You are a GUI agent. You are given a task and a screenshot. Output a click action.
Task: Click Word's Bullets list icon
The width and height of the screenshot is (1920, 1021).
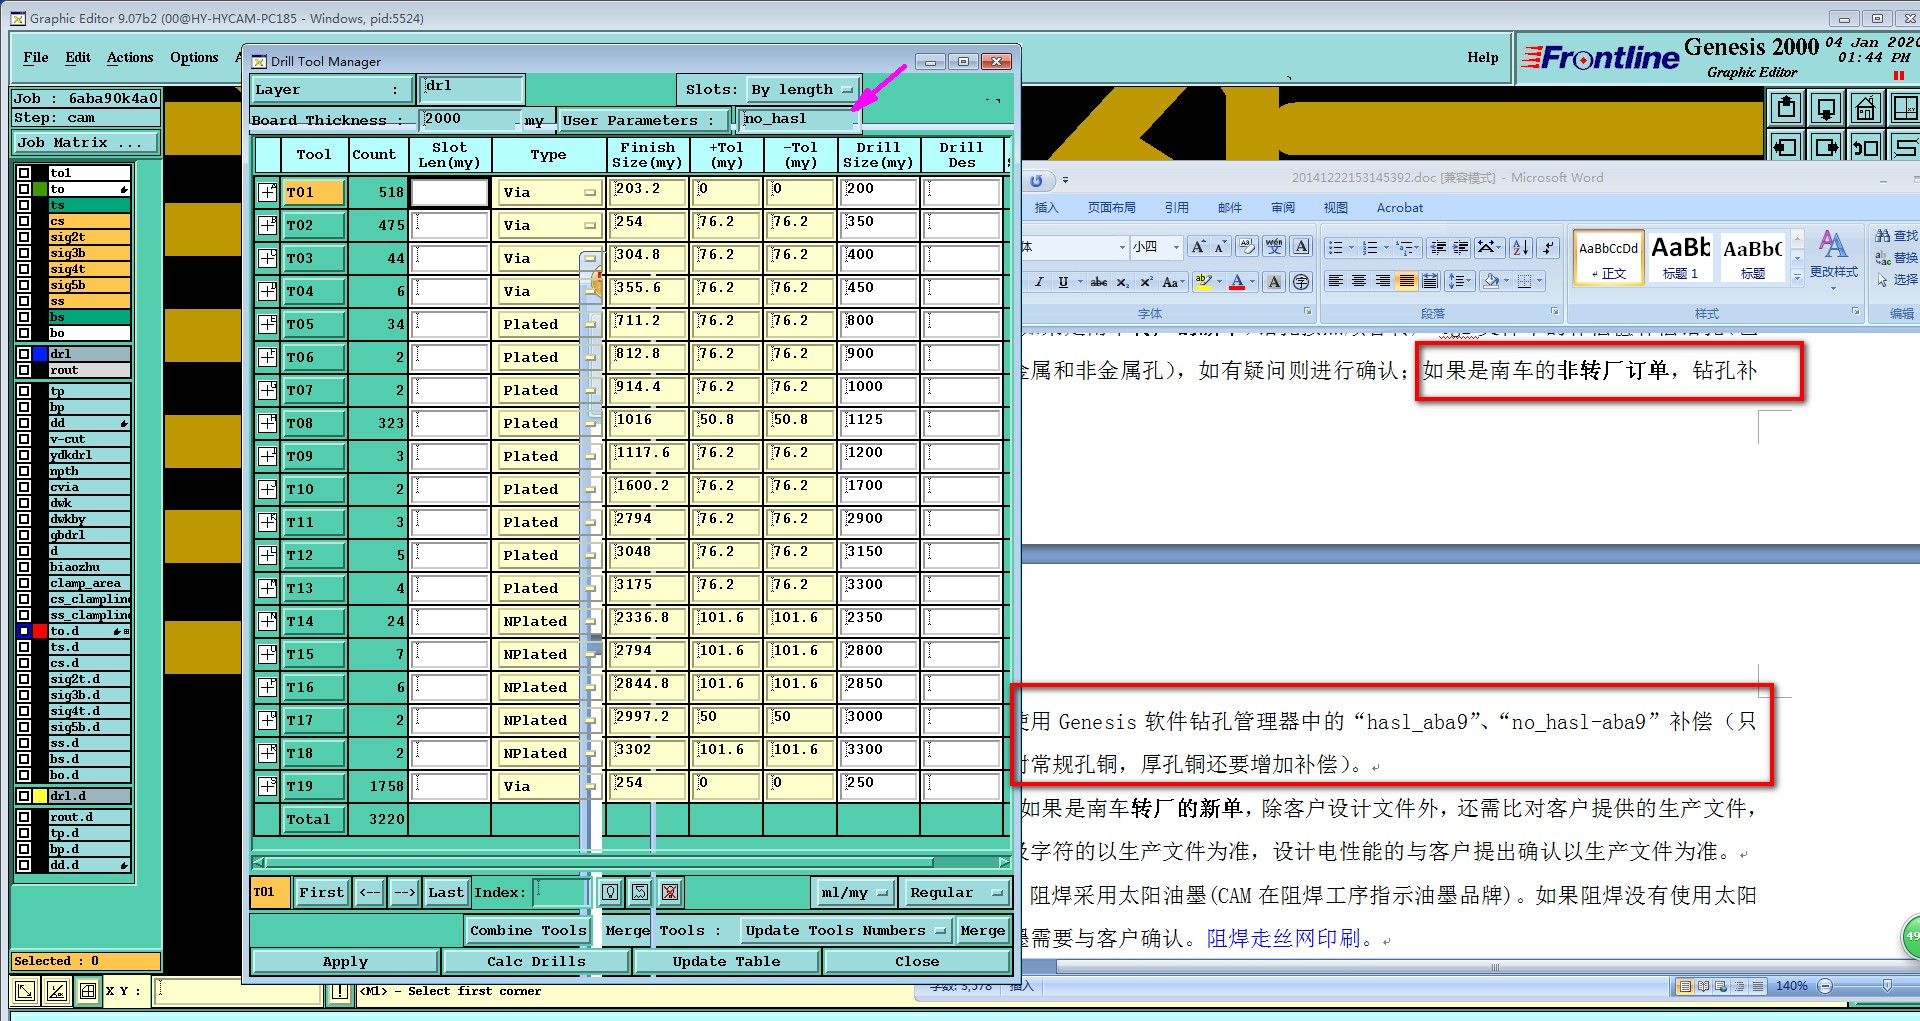pos(1336,247)
